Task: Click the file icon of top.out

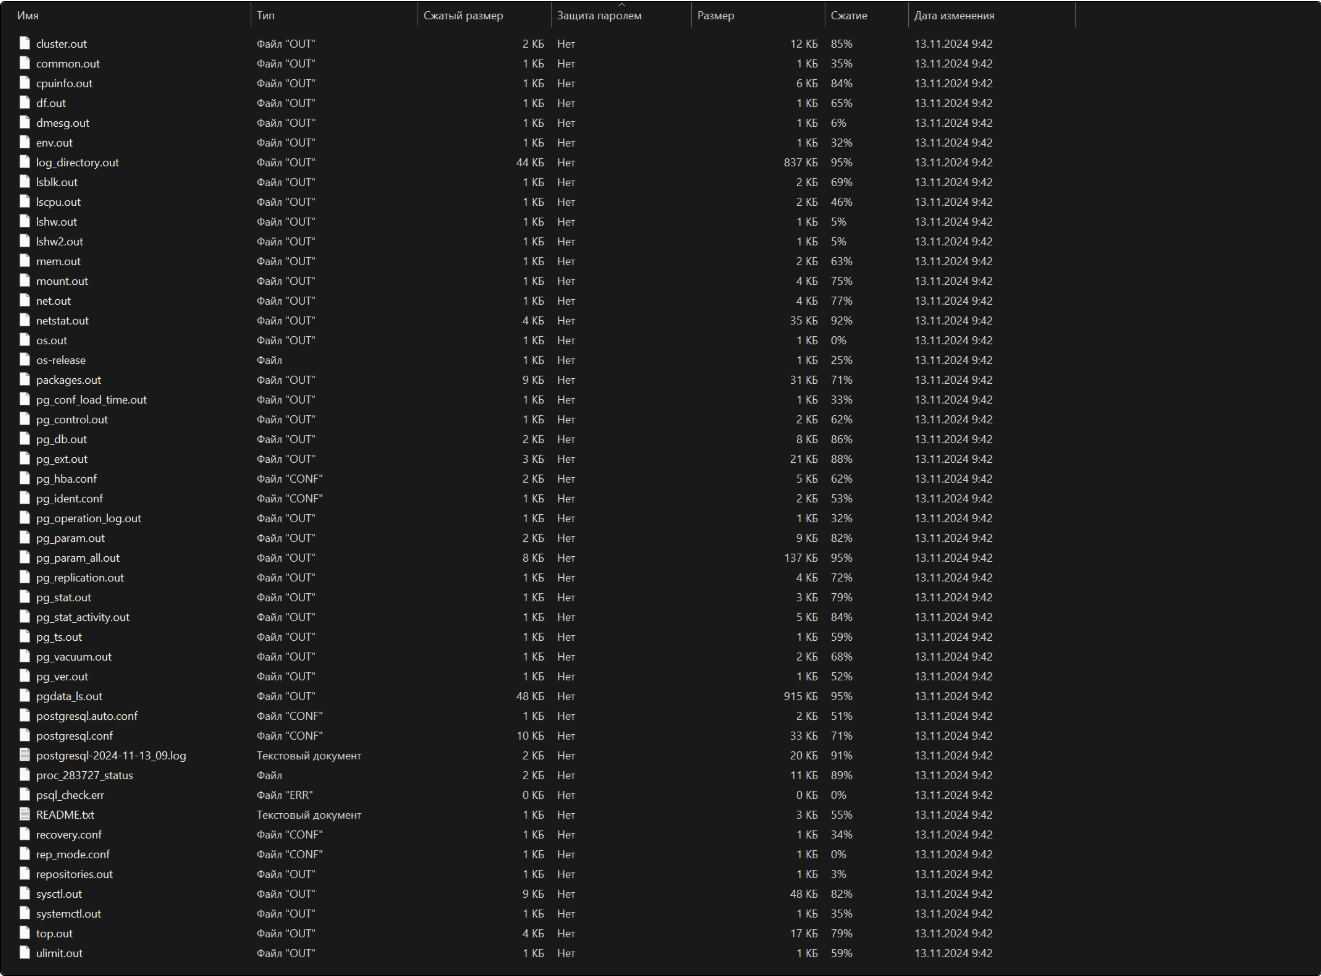Action: tap(25, 933)
